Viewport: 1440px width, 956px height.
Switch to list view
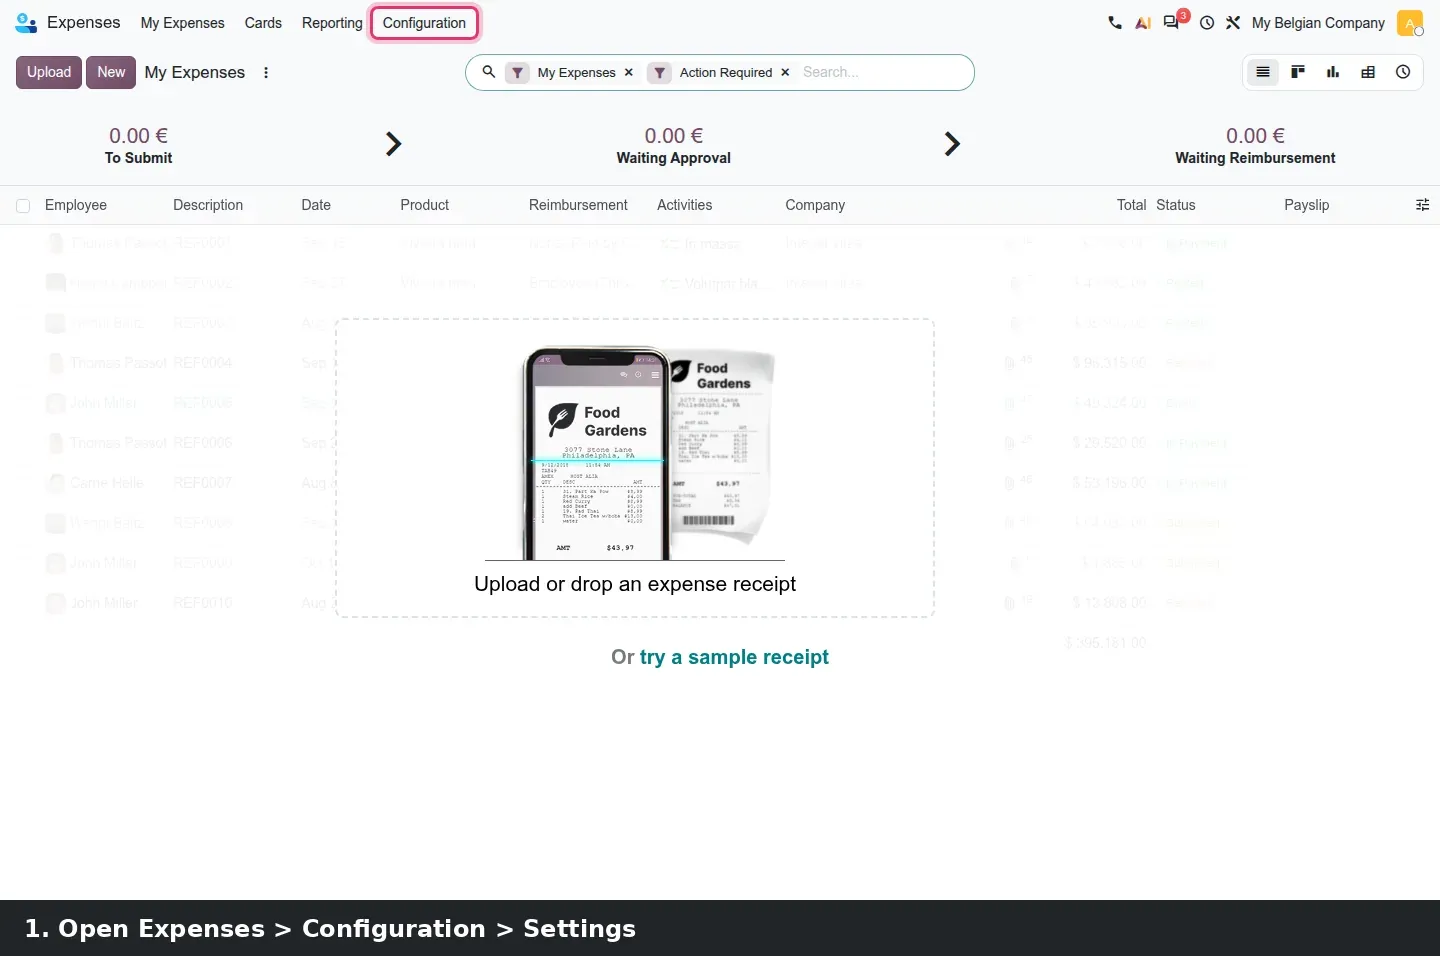1263,72
